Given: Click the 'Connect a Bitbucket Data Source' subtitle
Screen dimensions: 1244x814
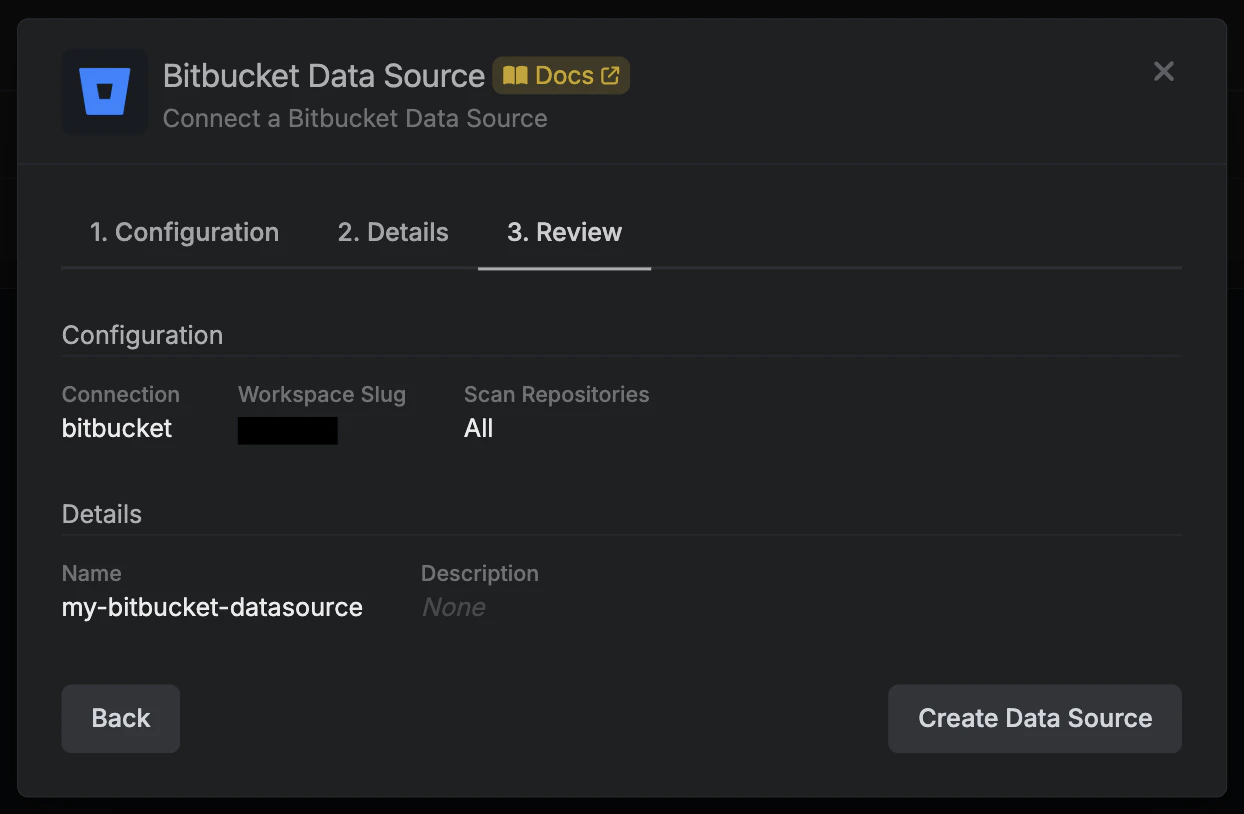Looking at the screenshot, I should pyautogui.click(x=355, y=118).
